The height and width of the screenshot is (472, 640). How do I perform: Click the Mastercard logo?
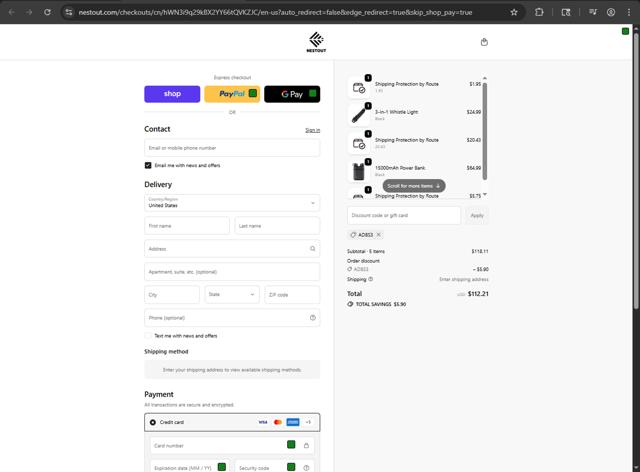[x=278, y=422]
